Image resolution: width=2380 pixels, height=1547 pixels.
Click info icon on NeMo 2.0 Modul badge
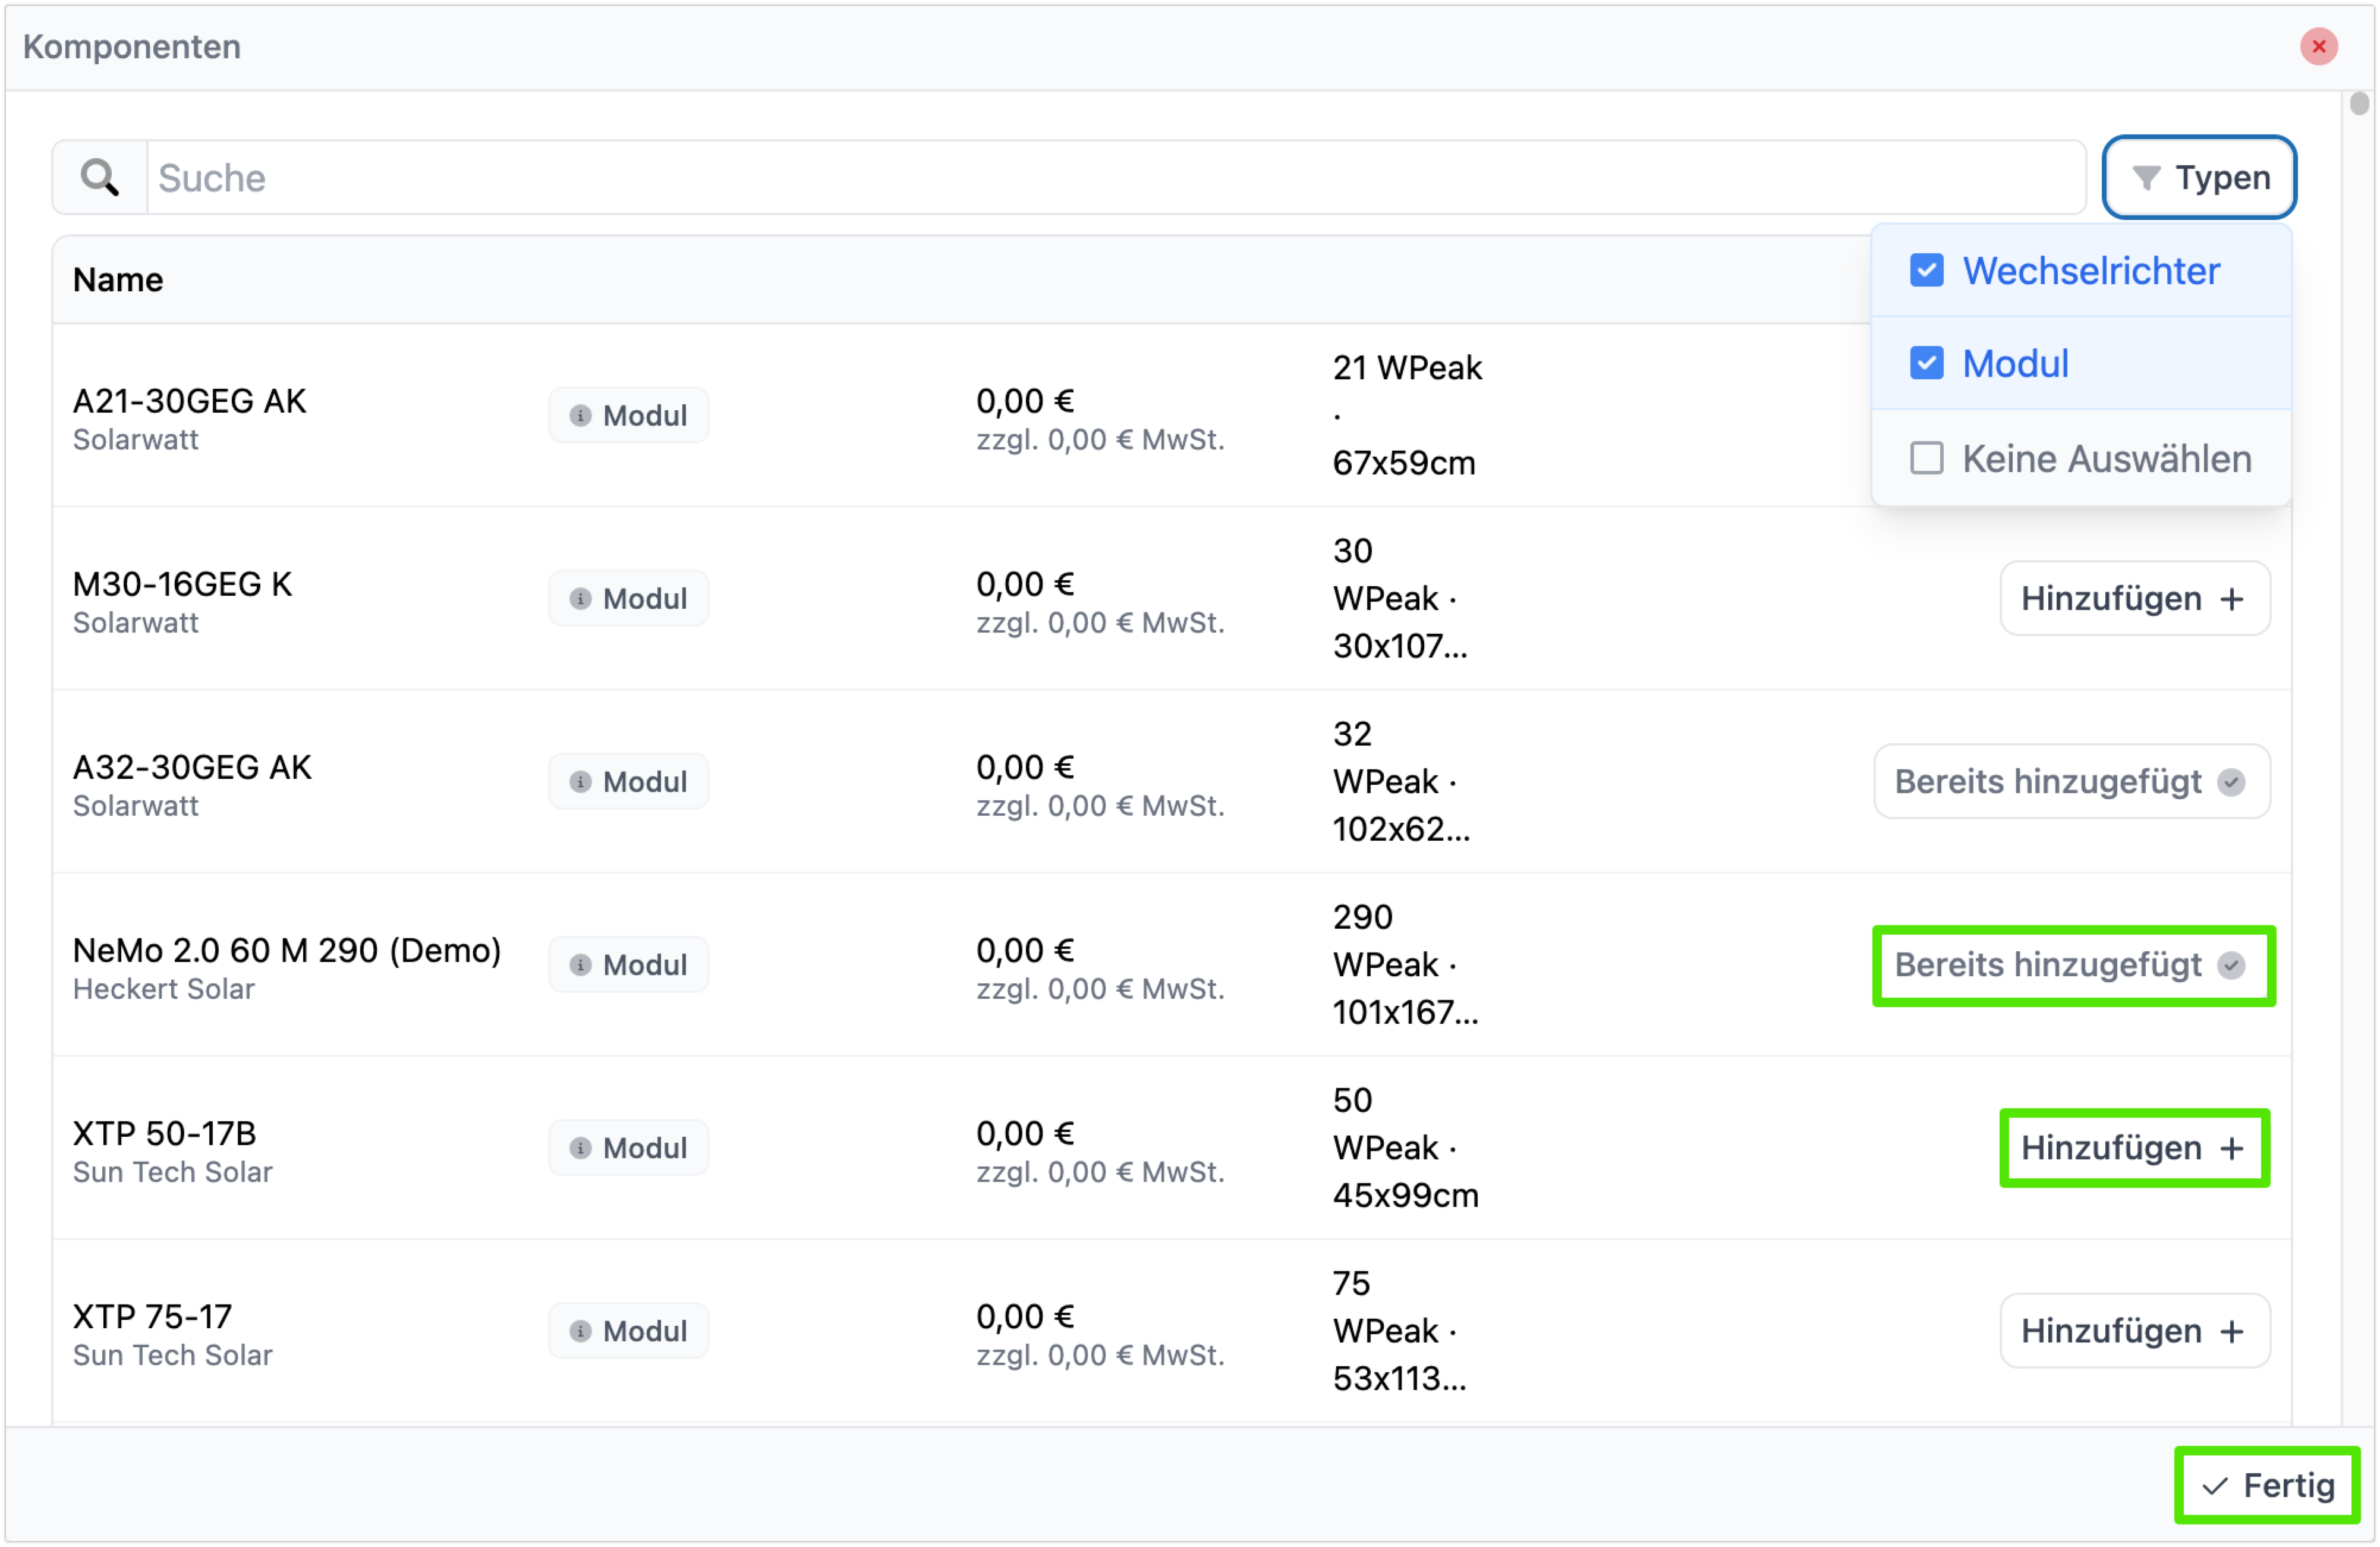580,964
